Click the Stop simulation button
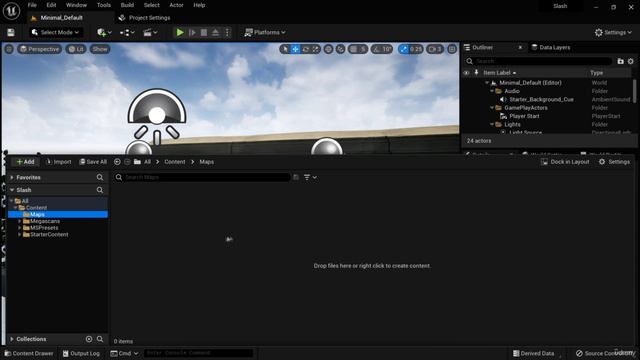This screenshot has width=640, height=360. tap(204, 32)
